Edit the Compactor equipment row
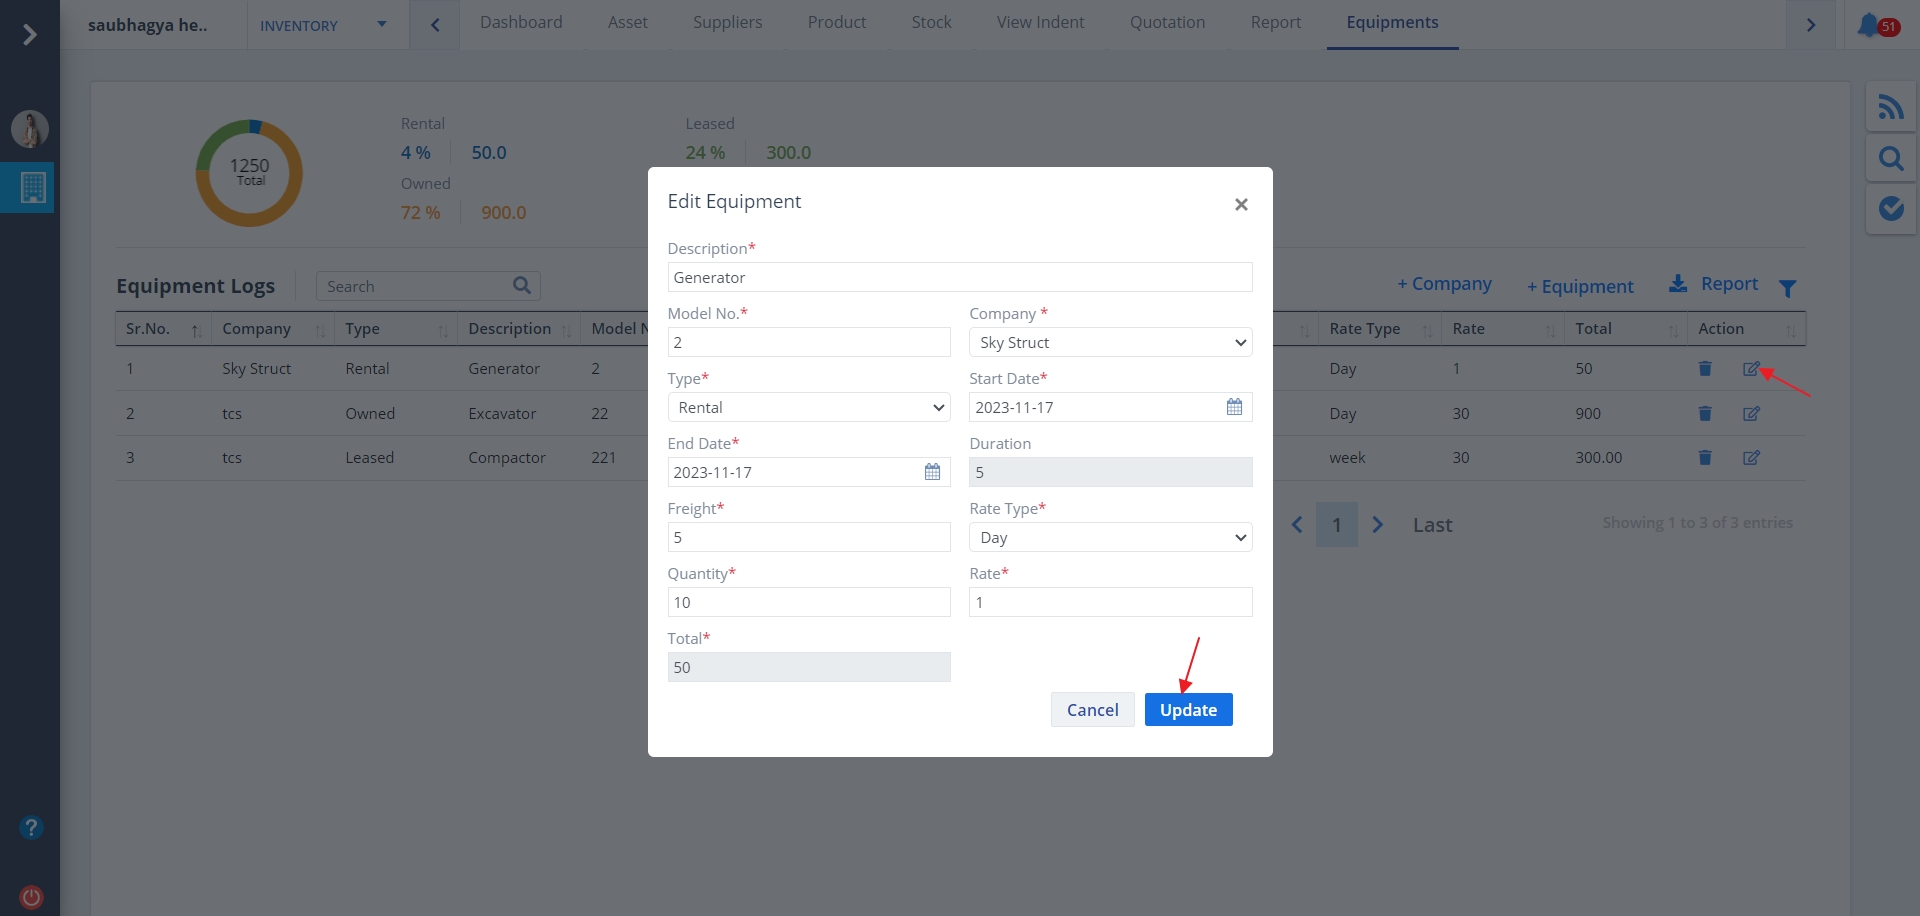Screen dimensions: 1920x916 1751,458
